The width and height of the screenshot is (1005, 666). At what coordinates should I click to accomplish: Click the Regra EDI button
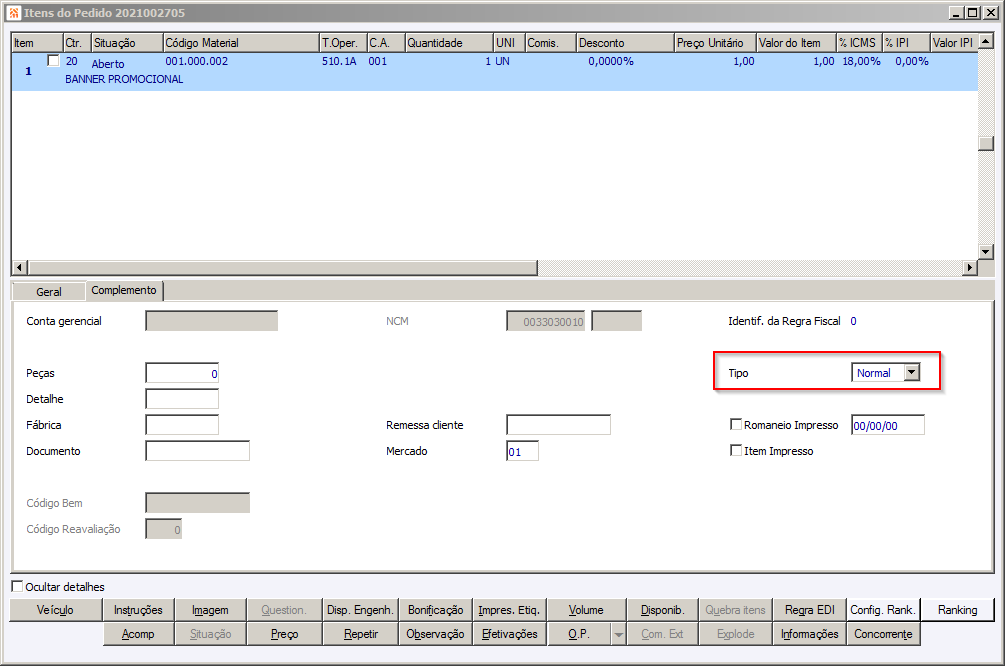pyautogui.click(x=810, y=610)
